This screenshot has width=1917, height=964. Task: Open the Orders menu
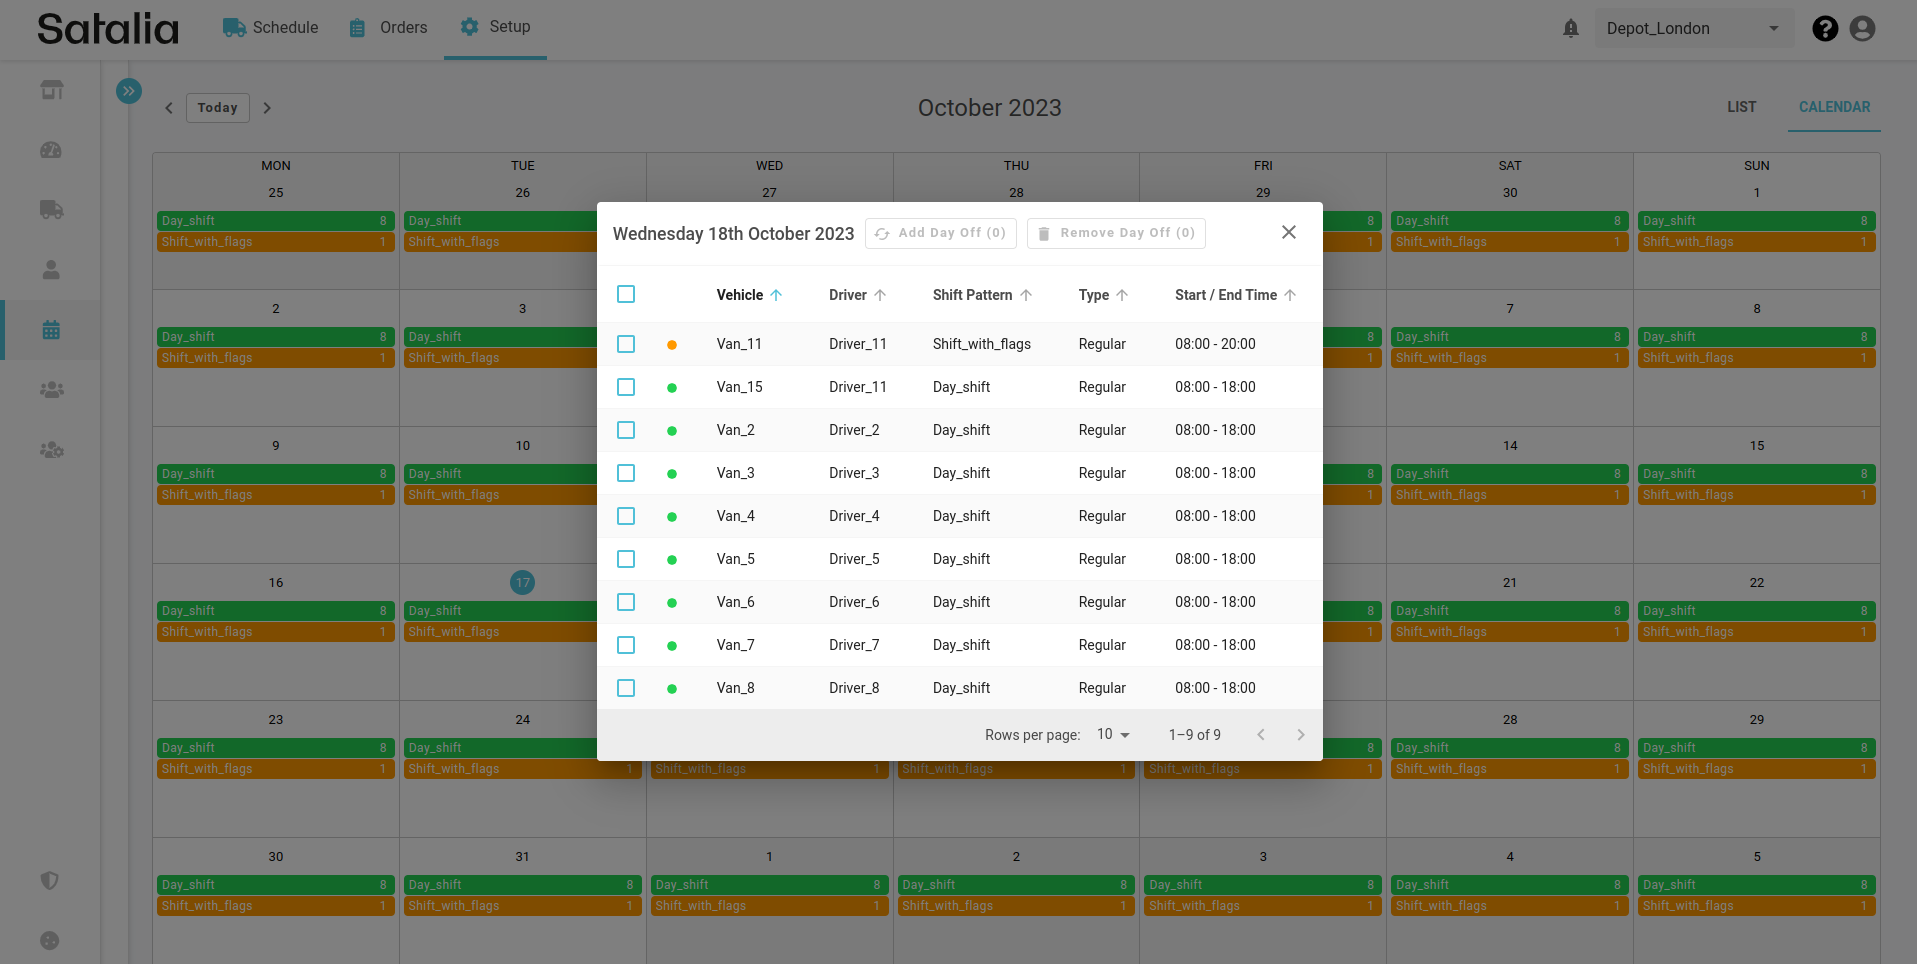coord(388,28)
